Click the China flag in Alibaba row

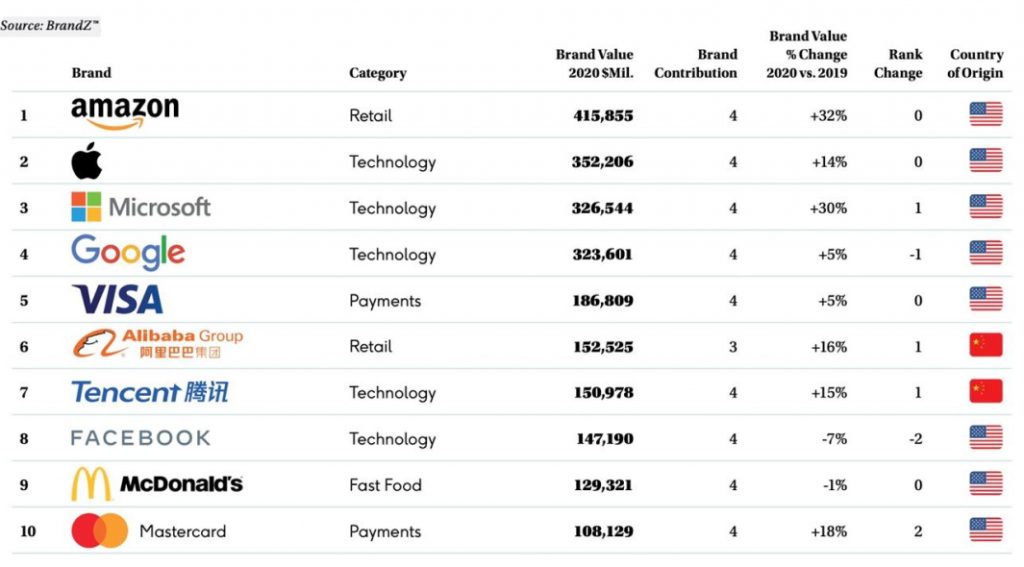985,346
